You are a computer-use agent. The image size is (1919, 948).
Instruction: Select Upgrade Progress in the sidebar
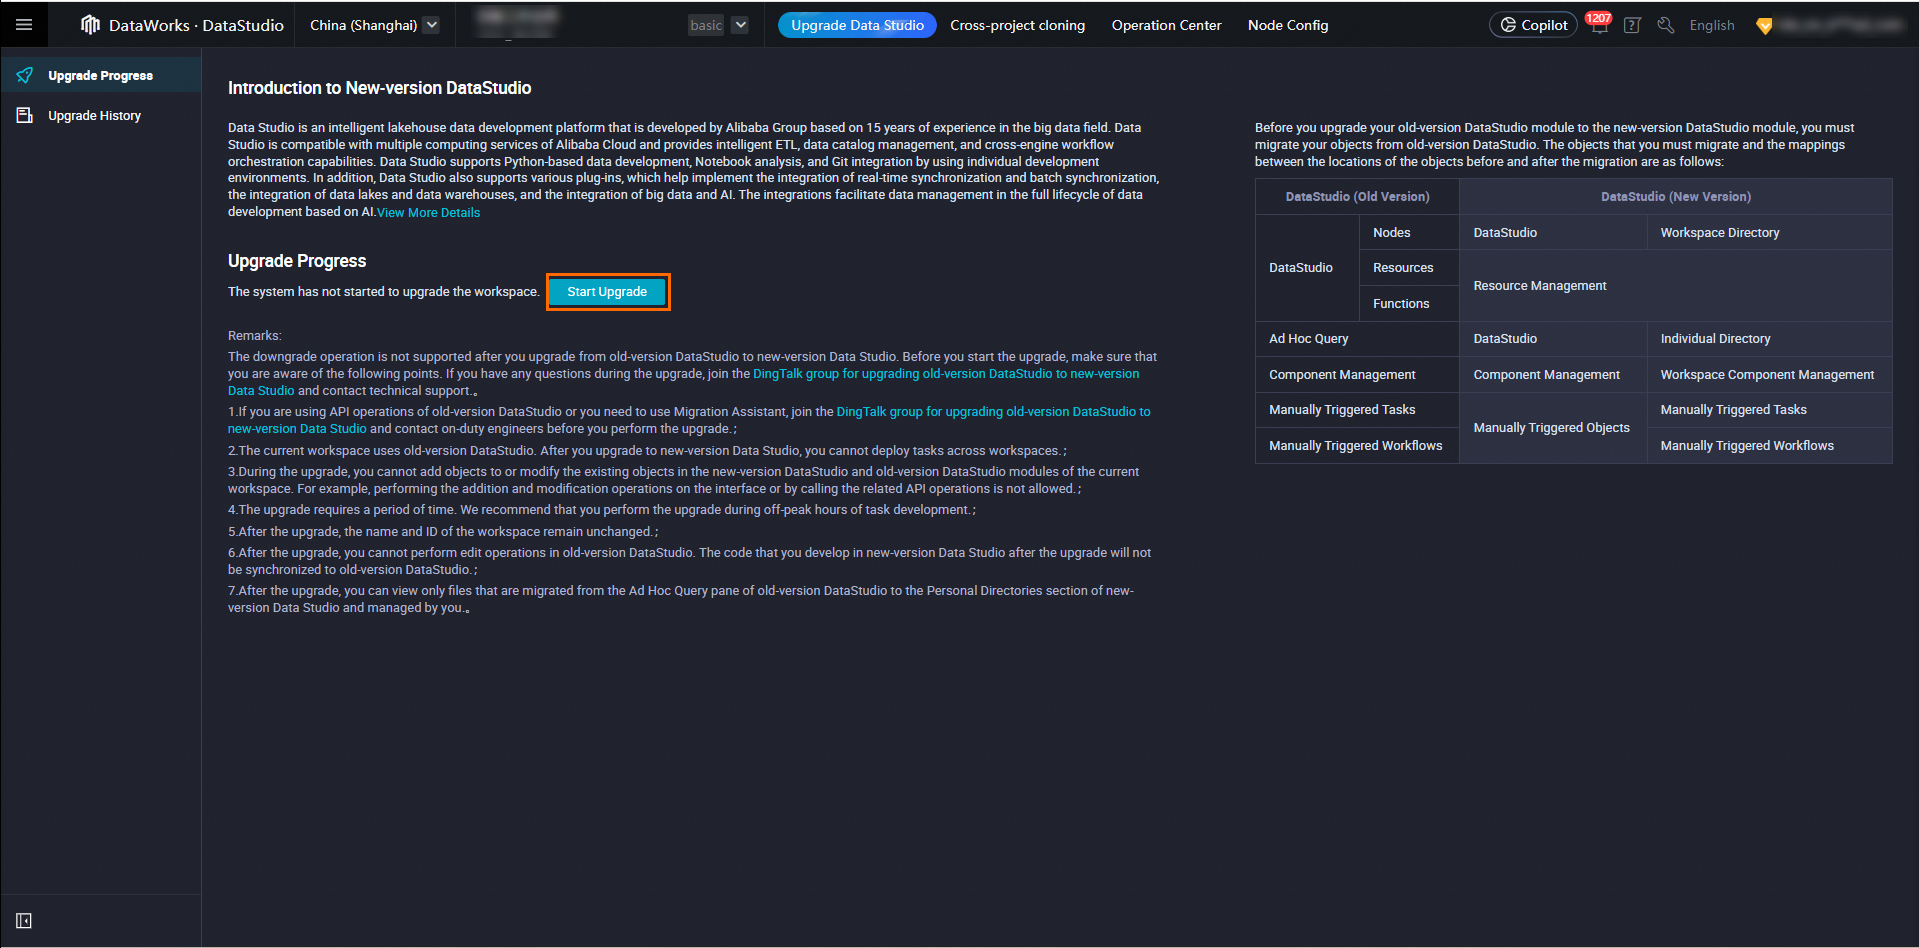(101, 75)
